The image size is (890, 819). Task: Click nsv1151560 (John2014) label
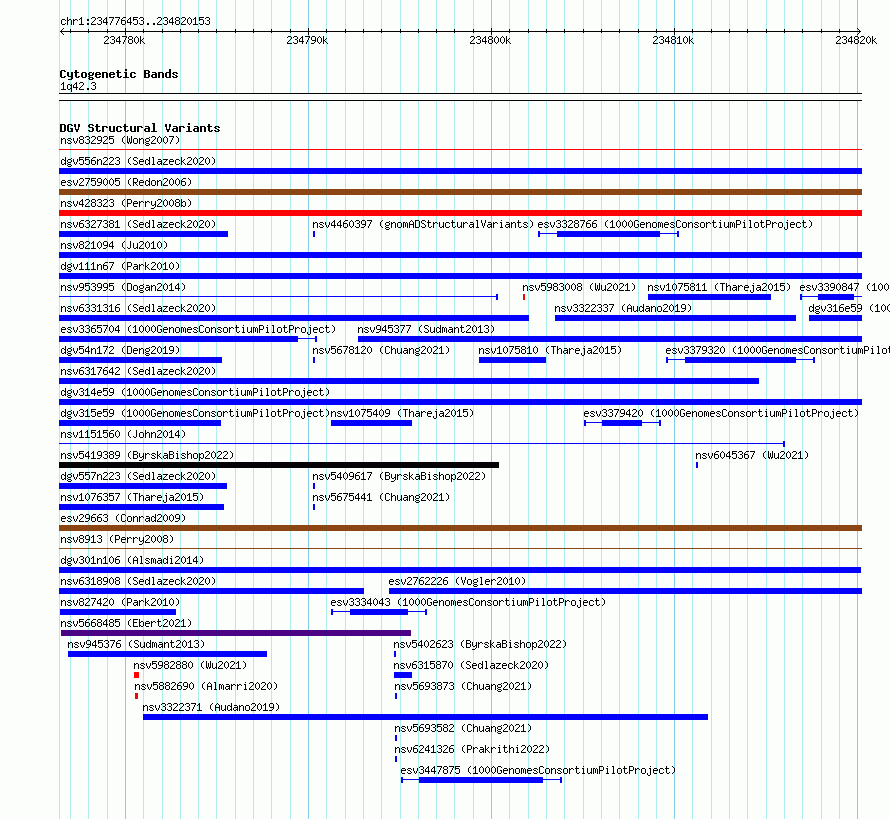click(123, 434)
